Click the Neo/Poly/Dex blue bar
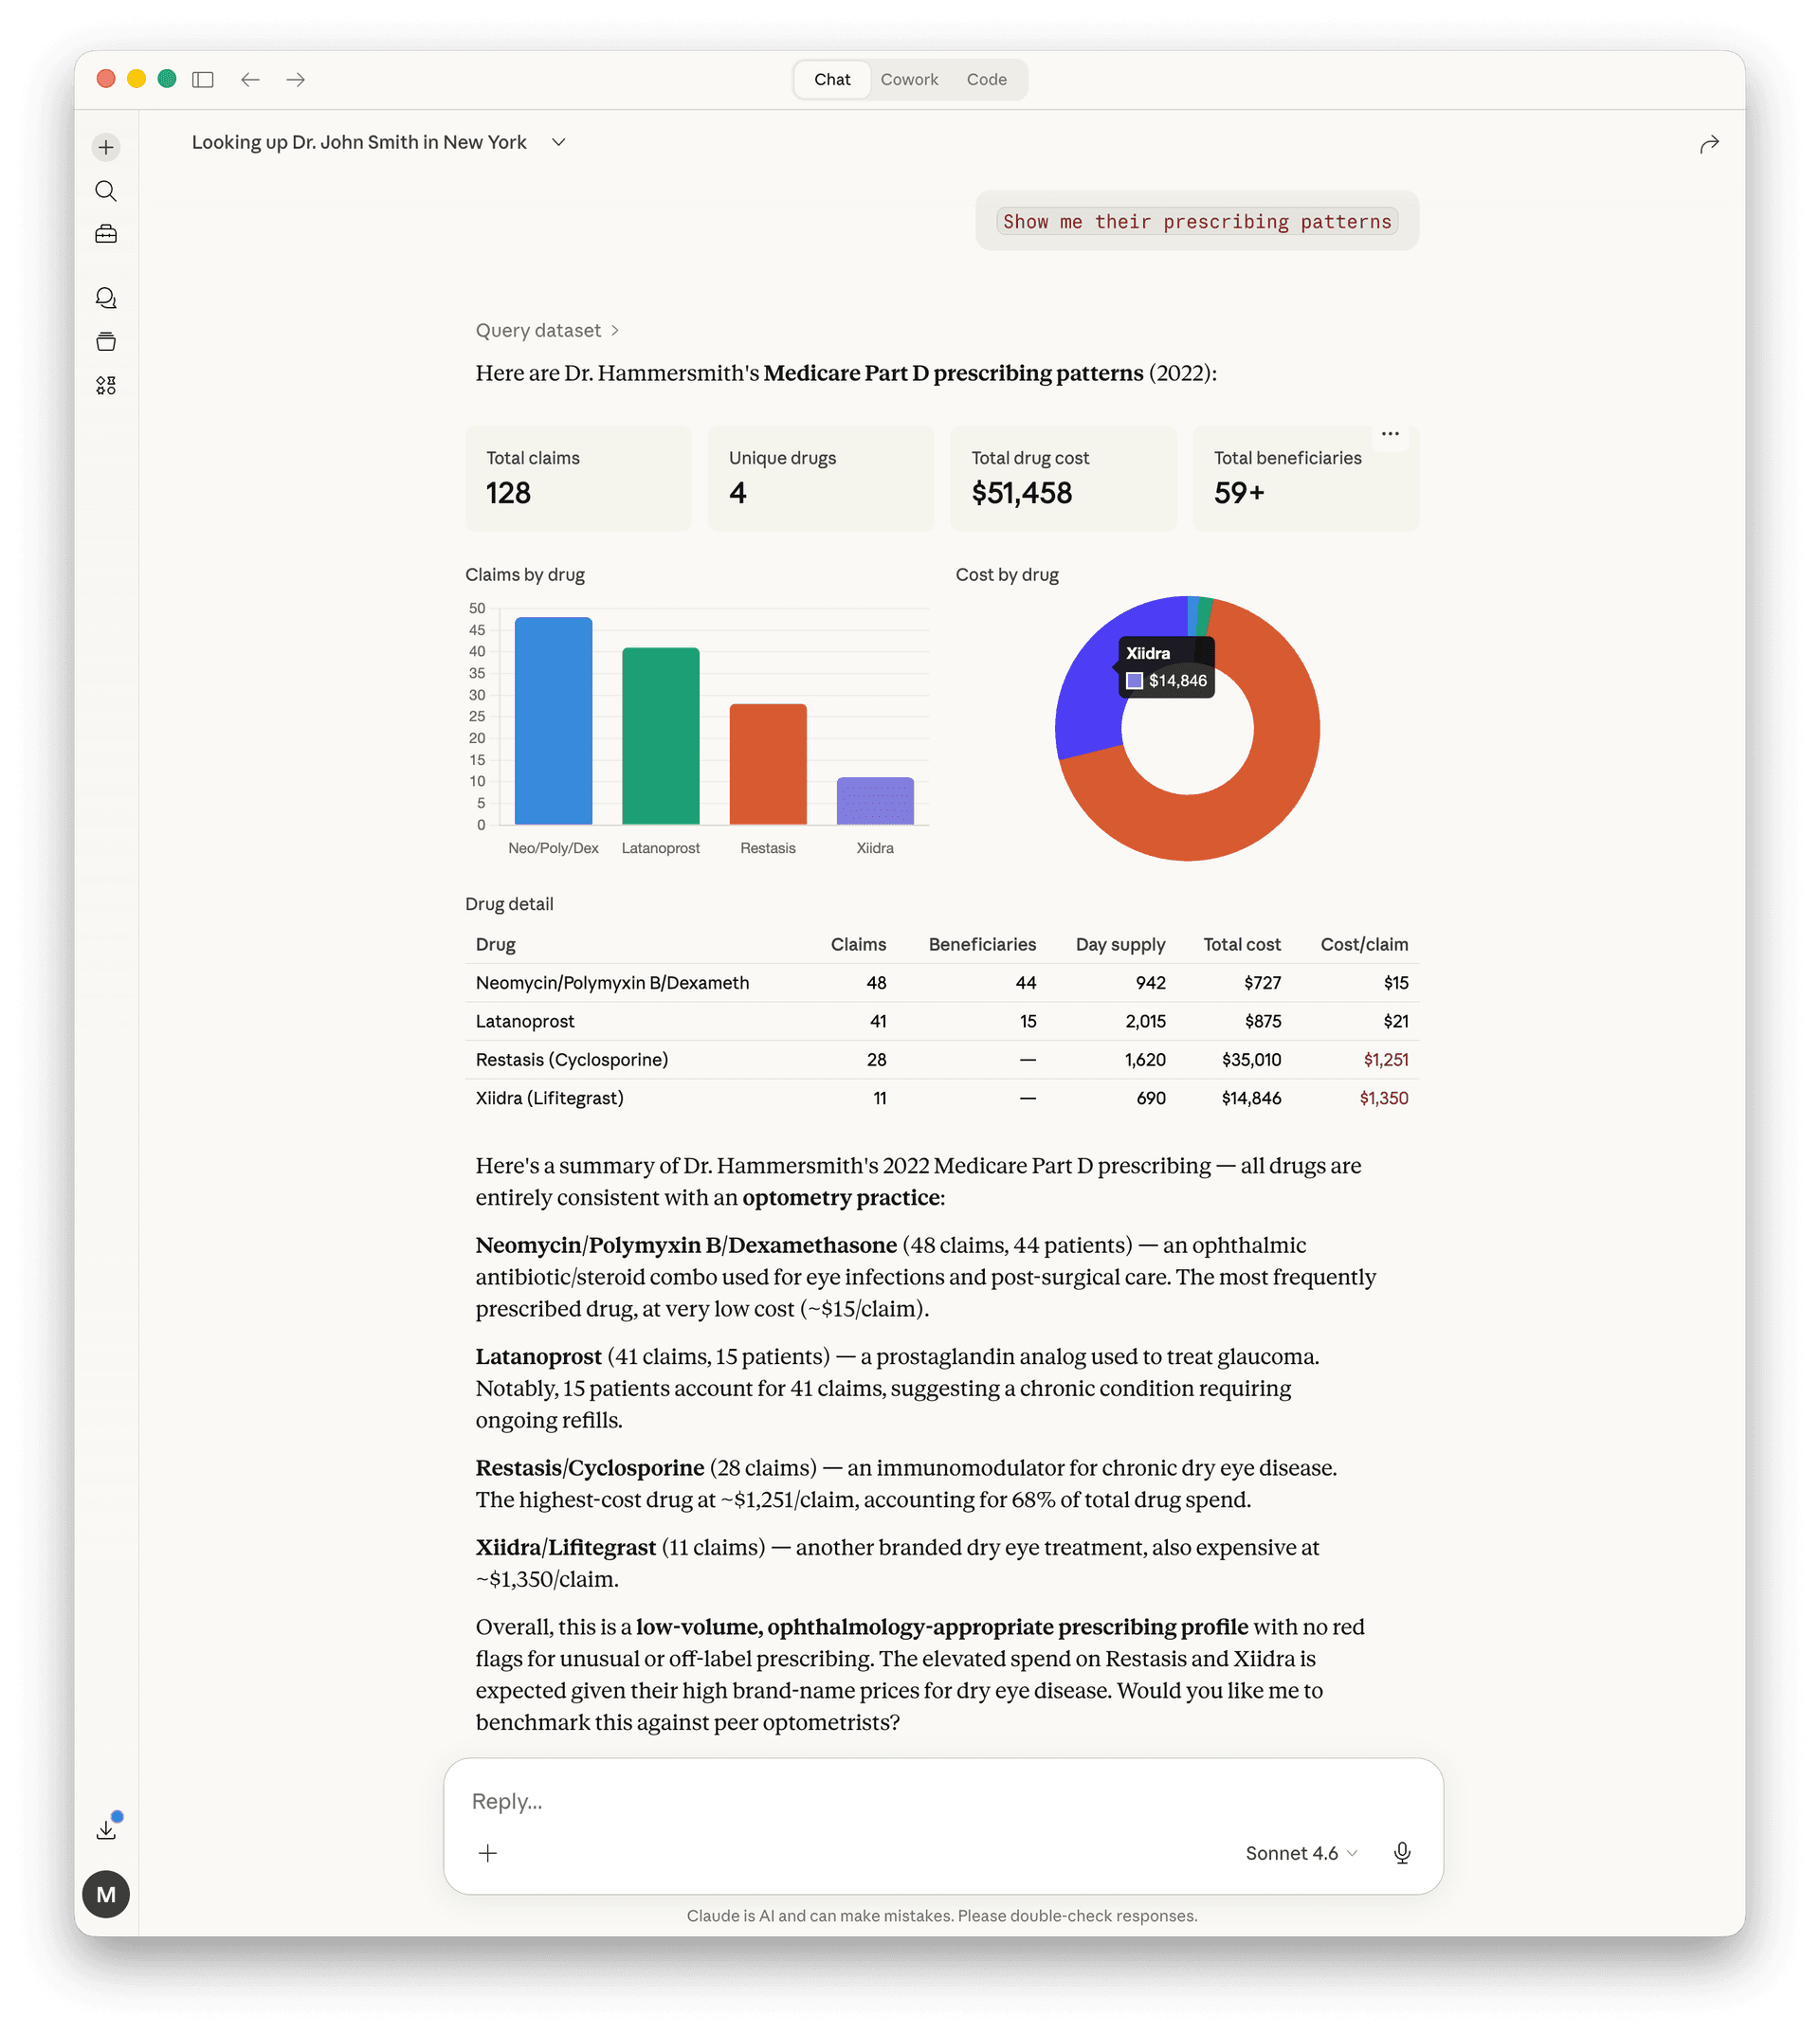 coord(553,721)
